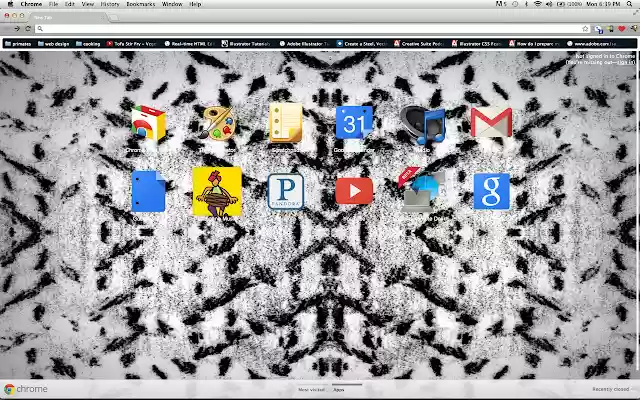Open the Help menu
Viewport: 640px width, 400px height.
(x=195, y=4)
